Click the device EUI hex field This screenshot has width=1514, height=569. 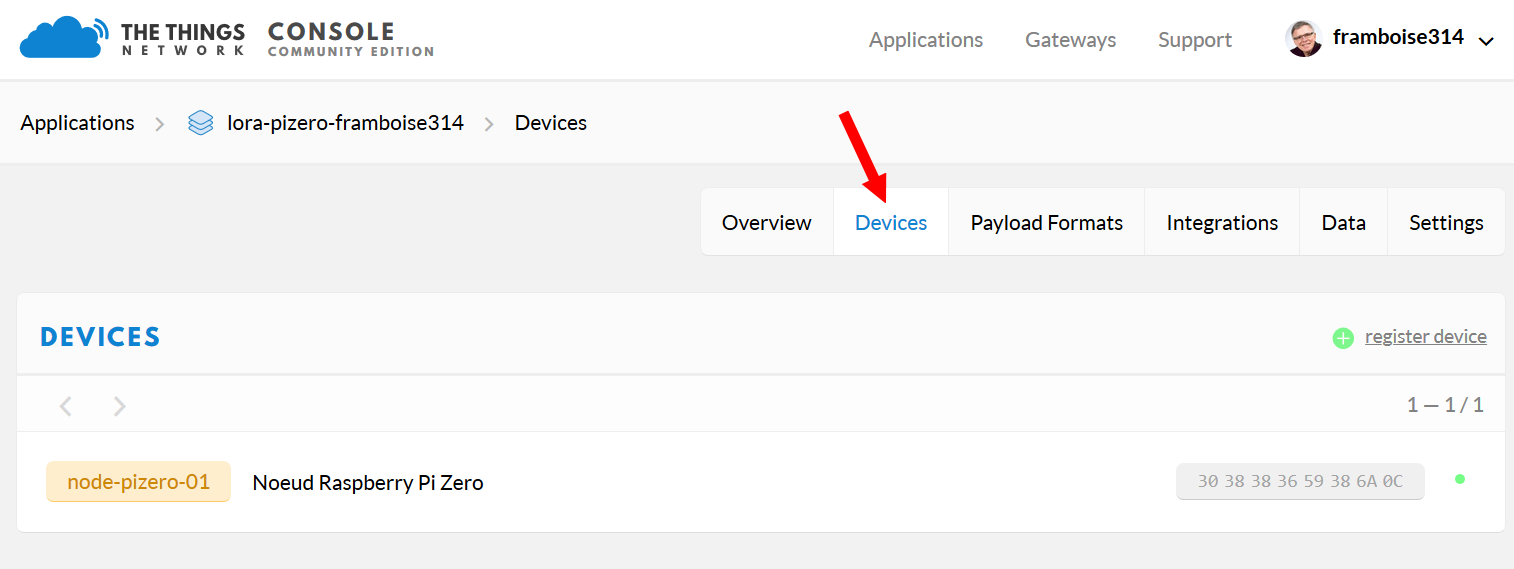click(x=1300, y=481)
